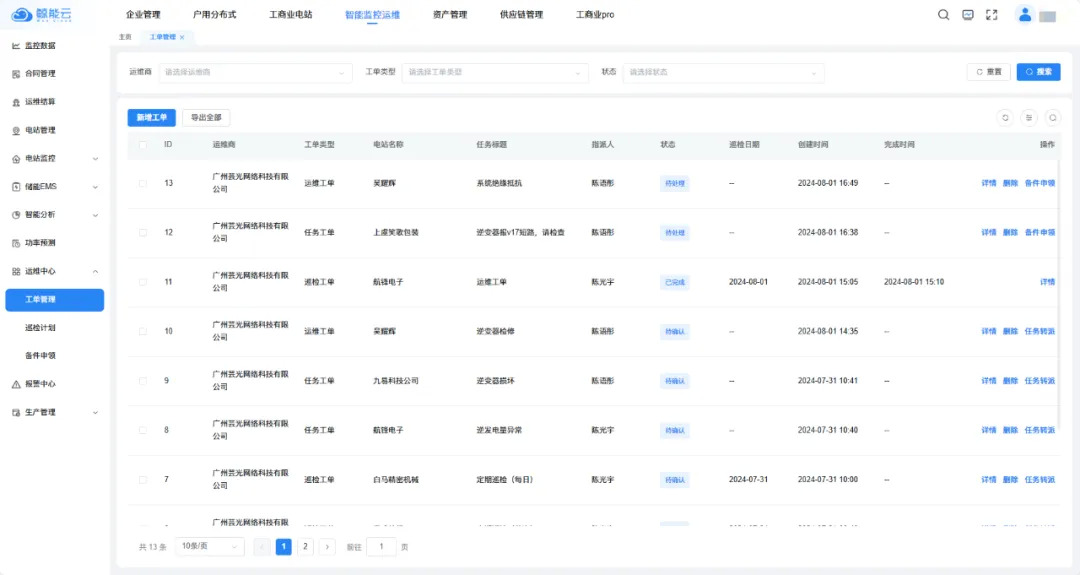Click the search magnifier icon in top bar
This screenshot has height=575, width=1080.
[x=943, y=15]
